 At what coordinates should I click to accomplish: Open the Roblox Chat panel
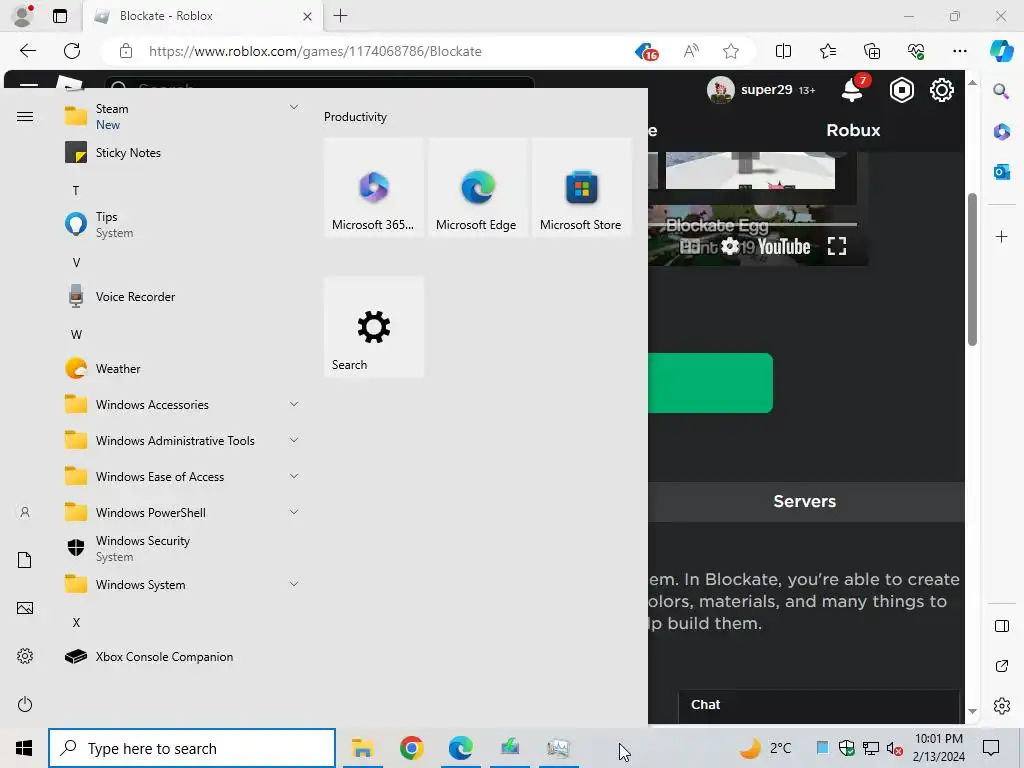pyautogui.click(x=819, y=705)
